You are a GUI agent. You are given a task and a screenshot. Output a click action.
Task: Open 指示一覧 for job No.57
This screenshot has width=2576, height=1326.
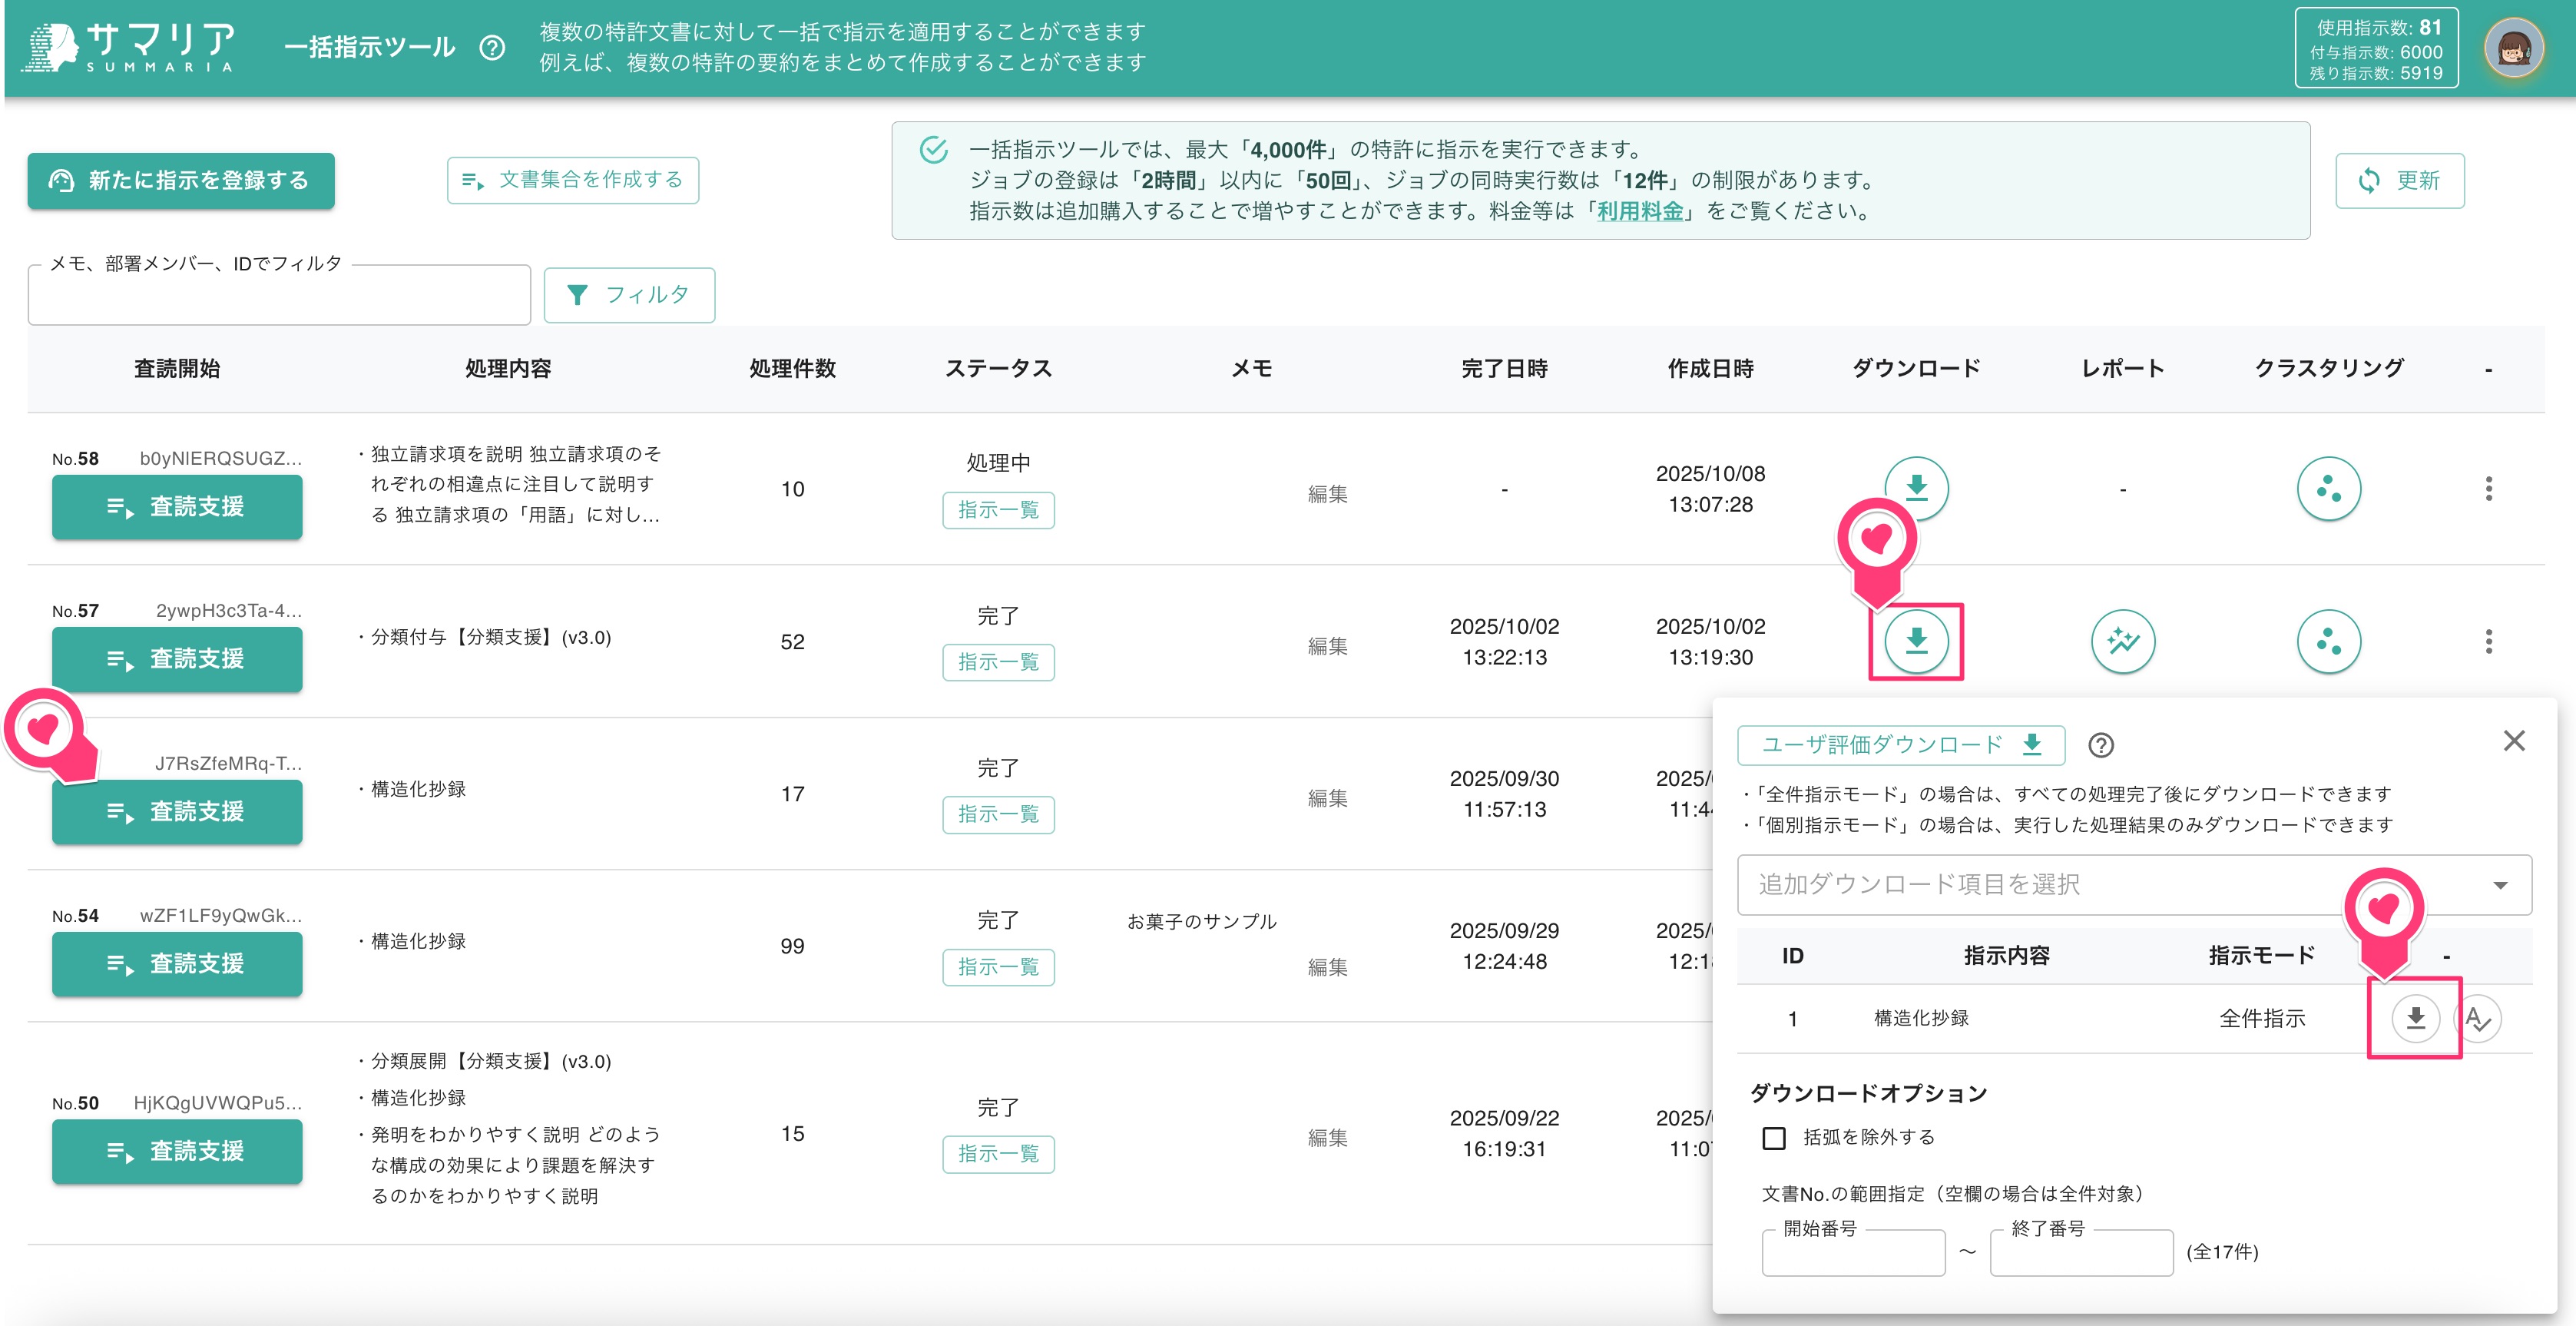point(998,662)
